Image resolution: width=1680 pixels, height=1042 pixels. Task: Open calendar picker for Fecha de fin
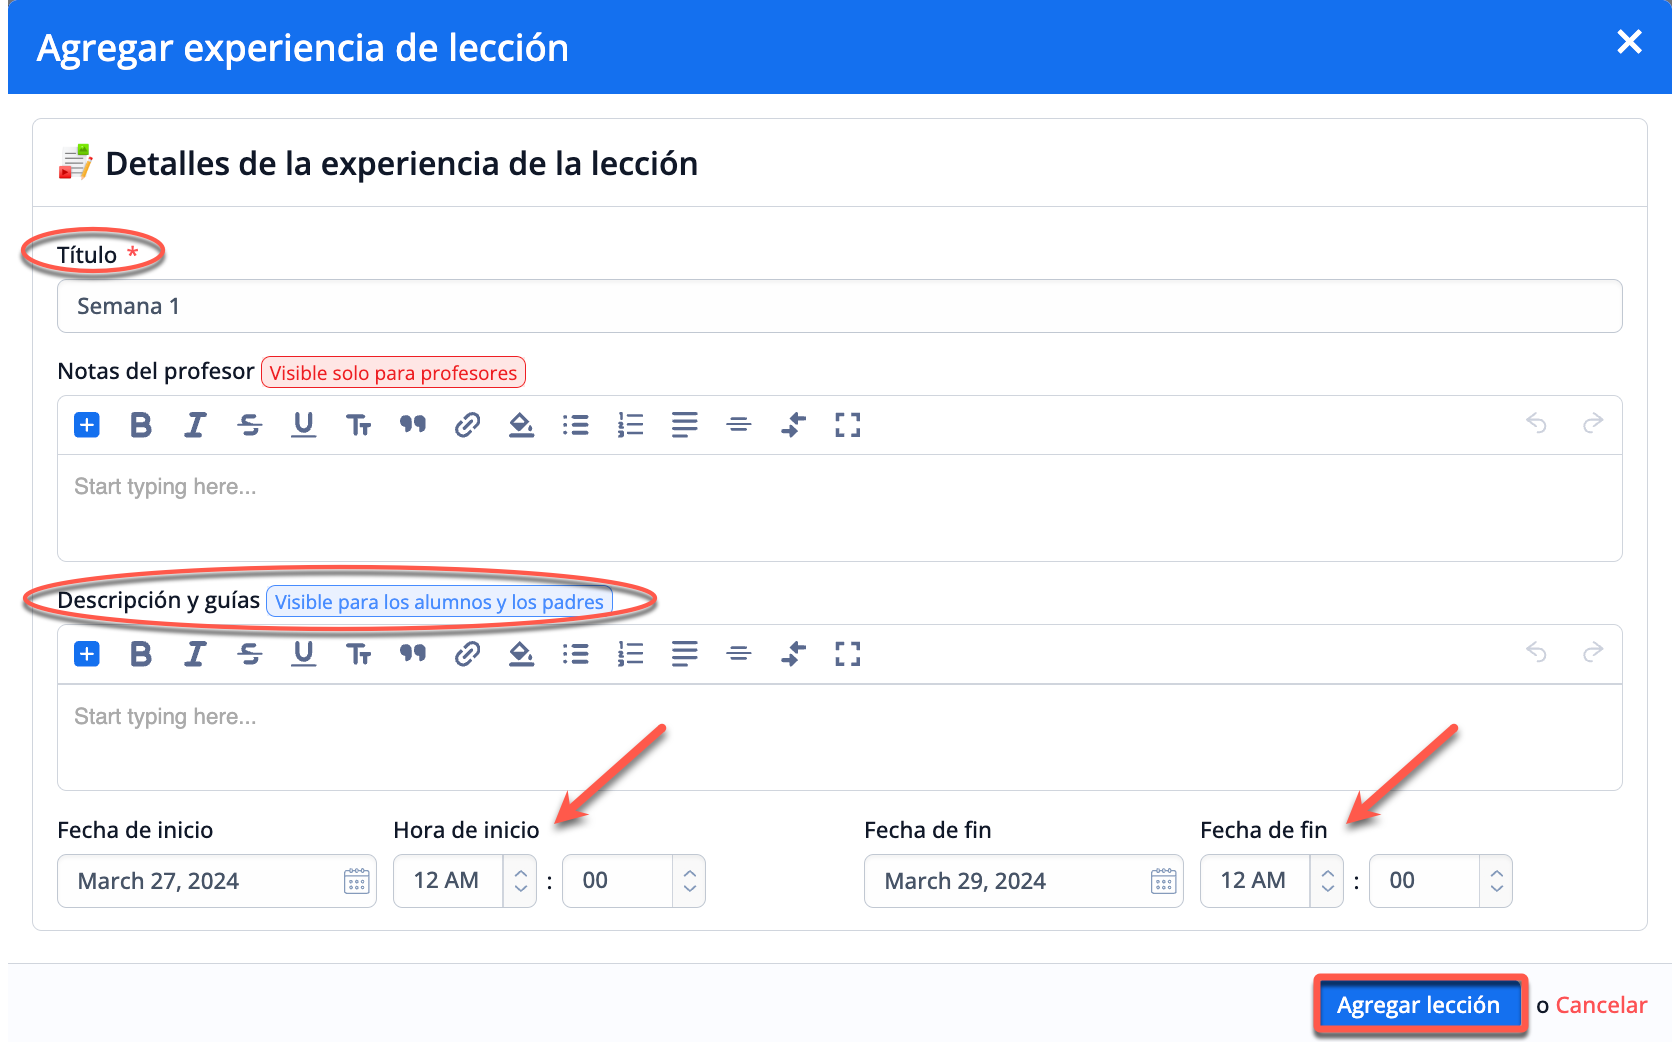[1163, 881]
